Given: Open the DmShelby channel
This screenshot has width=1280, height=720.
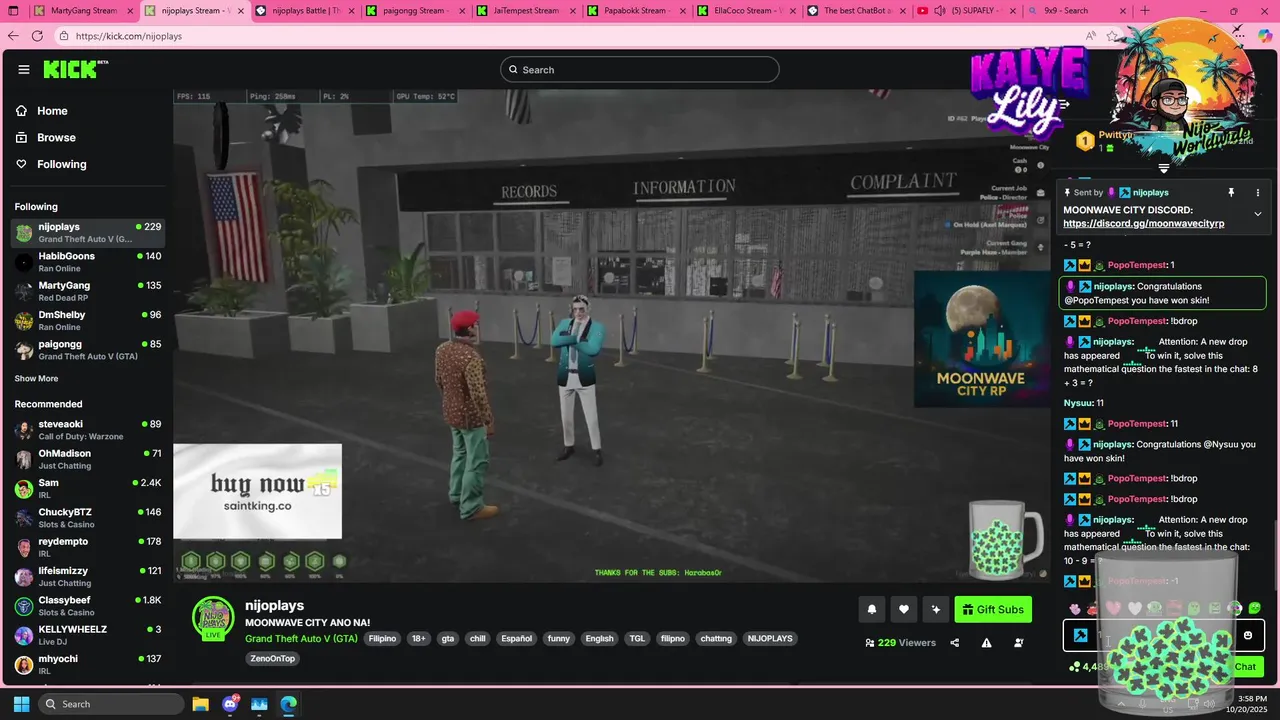Looking at the screenshot, I should pyautogui.click(x=88, y=320).
